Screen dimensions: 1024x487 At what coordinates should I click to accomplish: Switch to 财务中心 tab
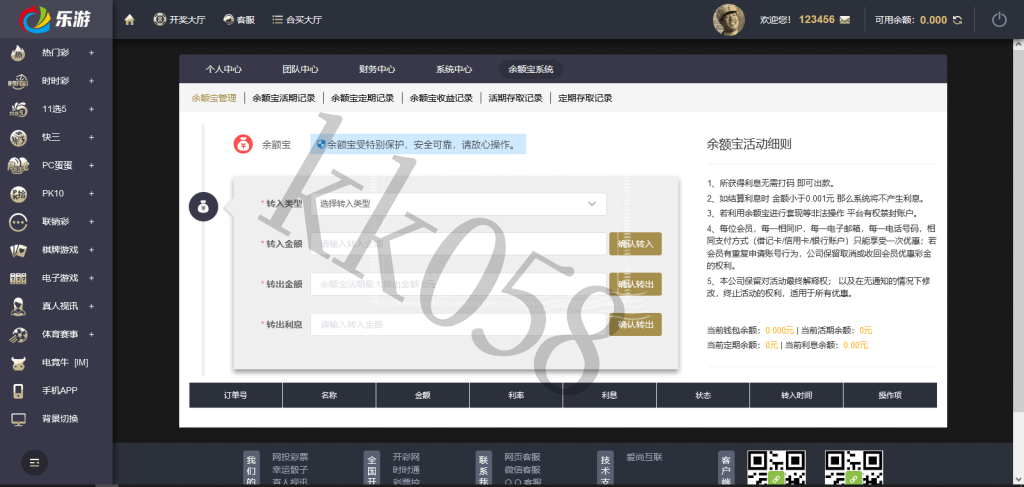tap(377, 69)
